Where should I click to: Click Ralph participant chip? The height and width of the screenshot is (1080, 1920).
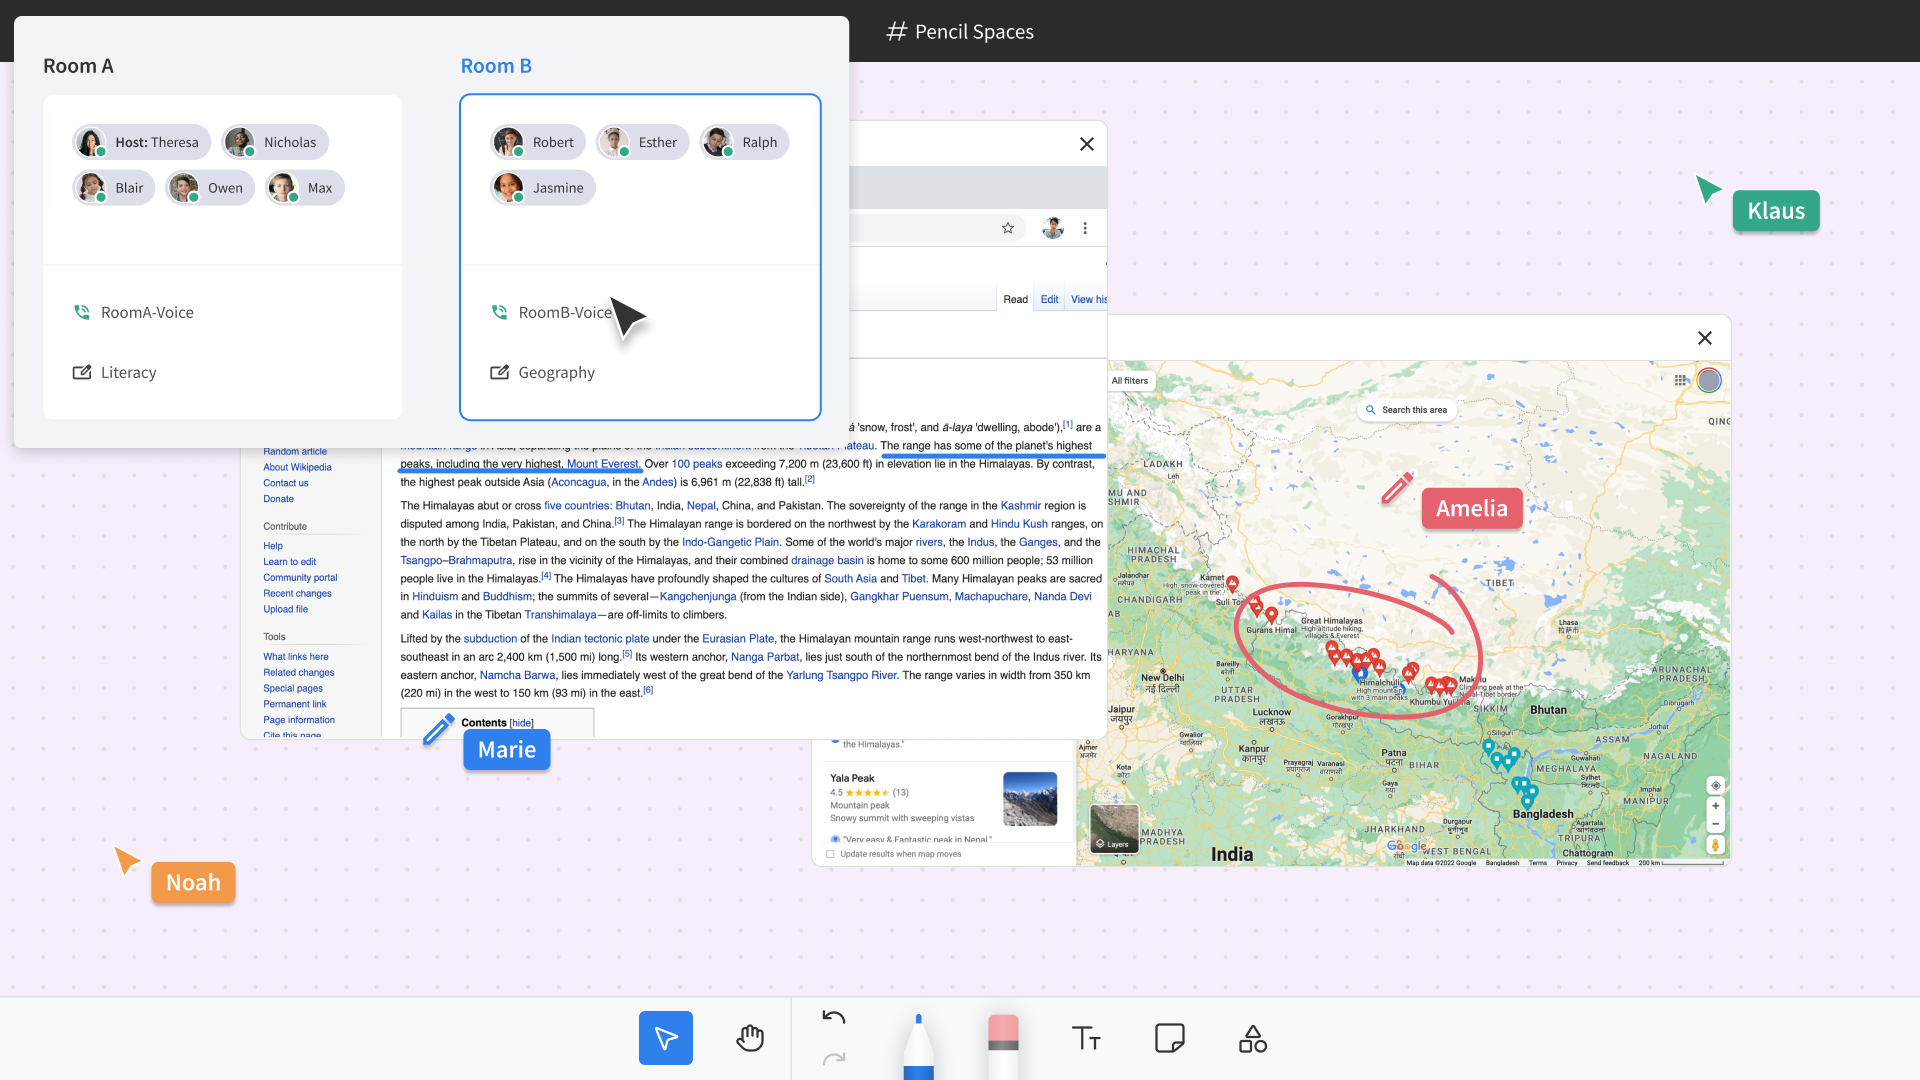click(x=745, y=142)
